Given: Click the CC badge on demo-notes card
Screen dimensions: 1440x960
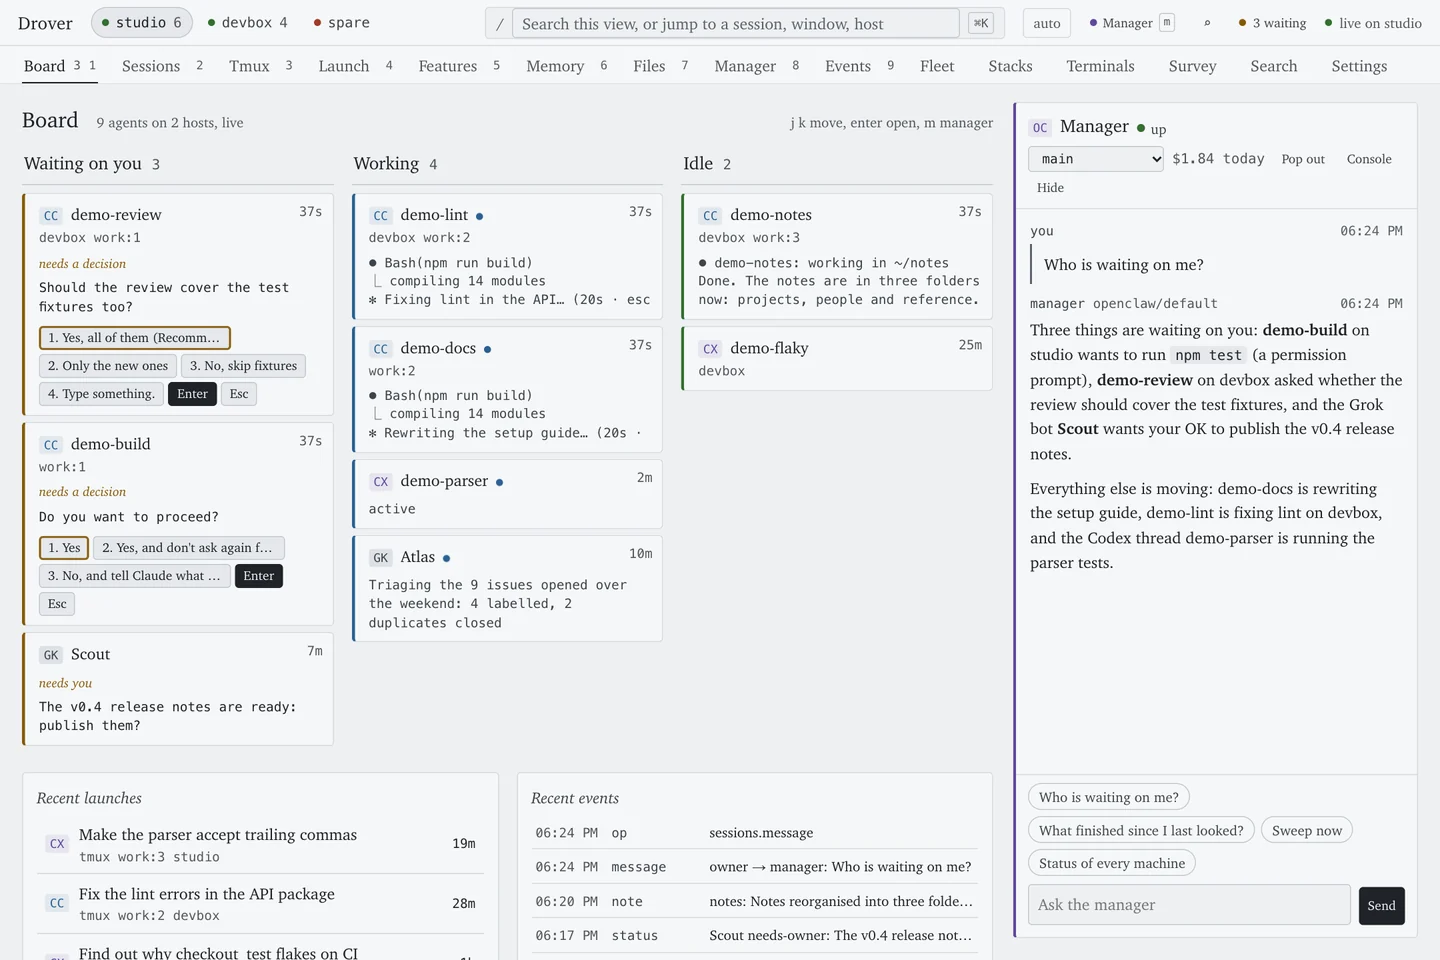Looking at the screenshot, I should [x=710, y=215].
